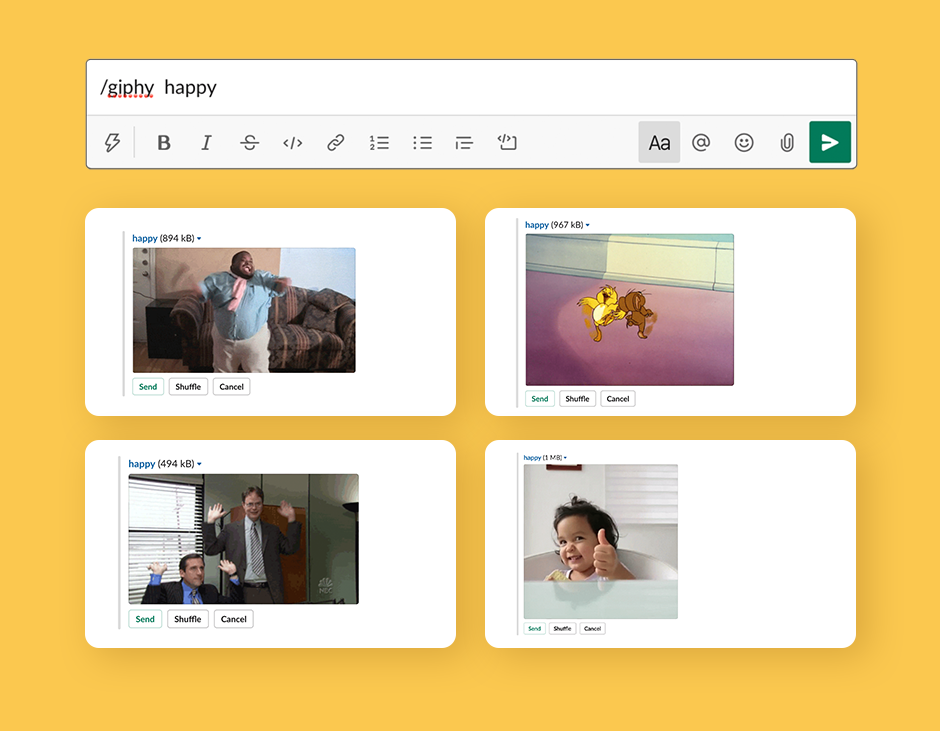Viewport: 940px width, 731px height.
Task: Click into the /giphy happy message field
Action: pos(471,88)
